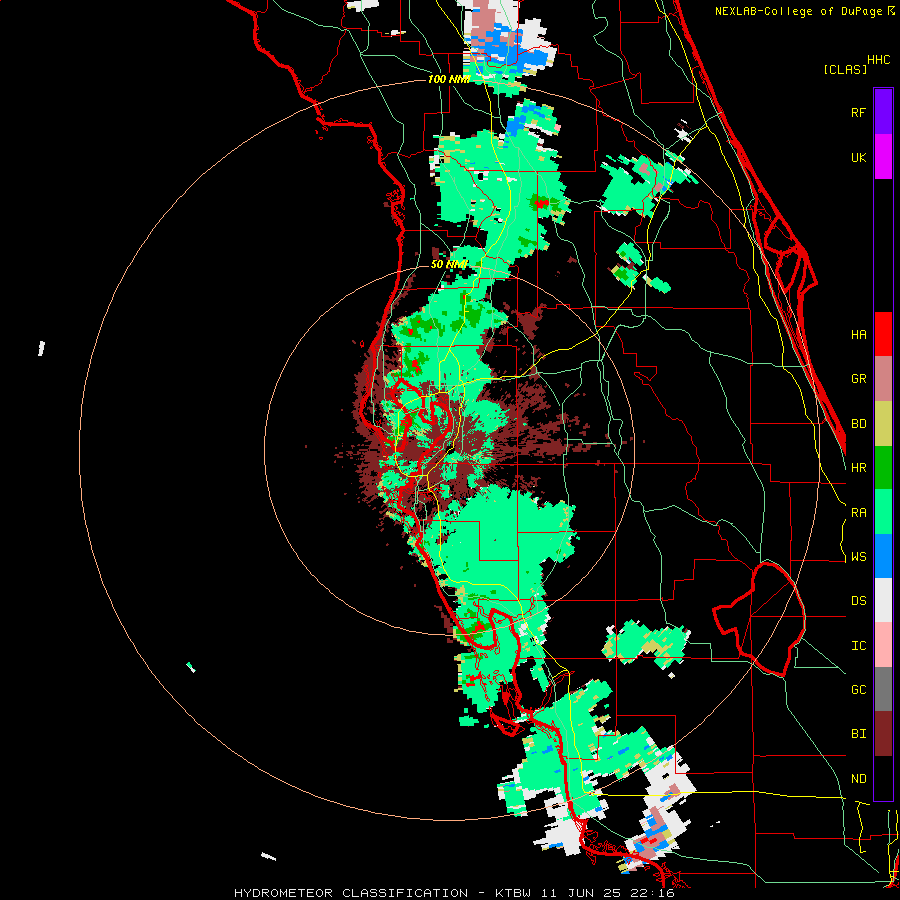Viewport: 900px width, 900px height.
Task: Click the HHC product code text
Action: [878, 60]
